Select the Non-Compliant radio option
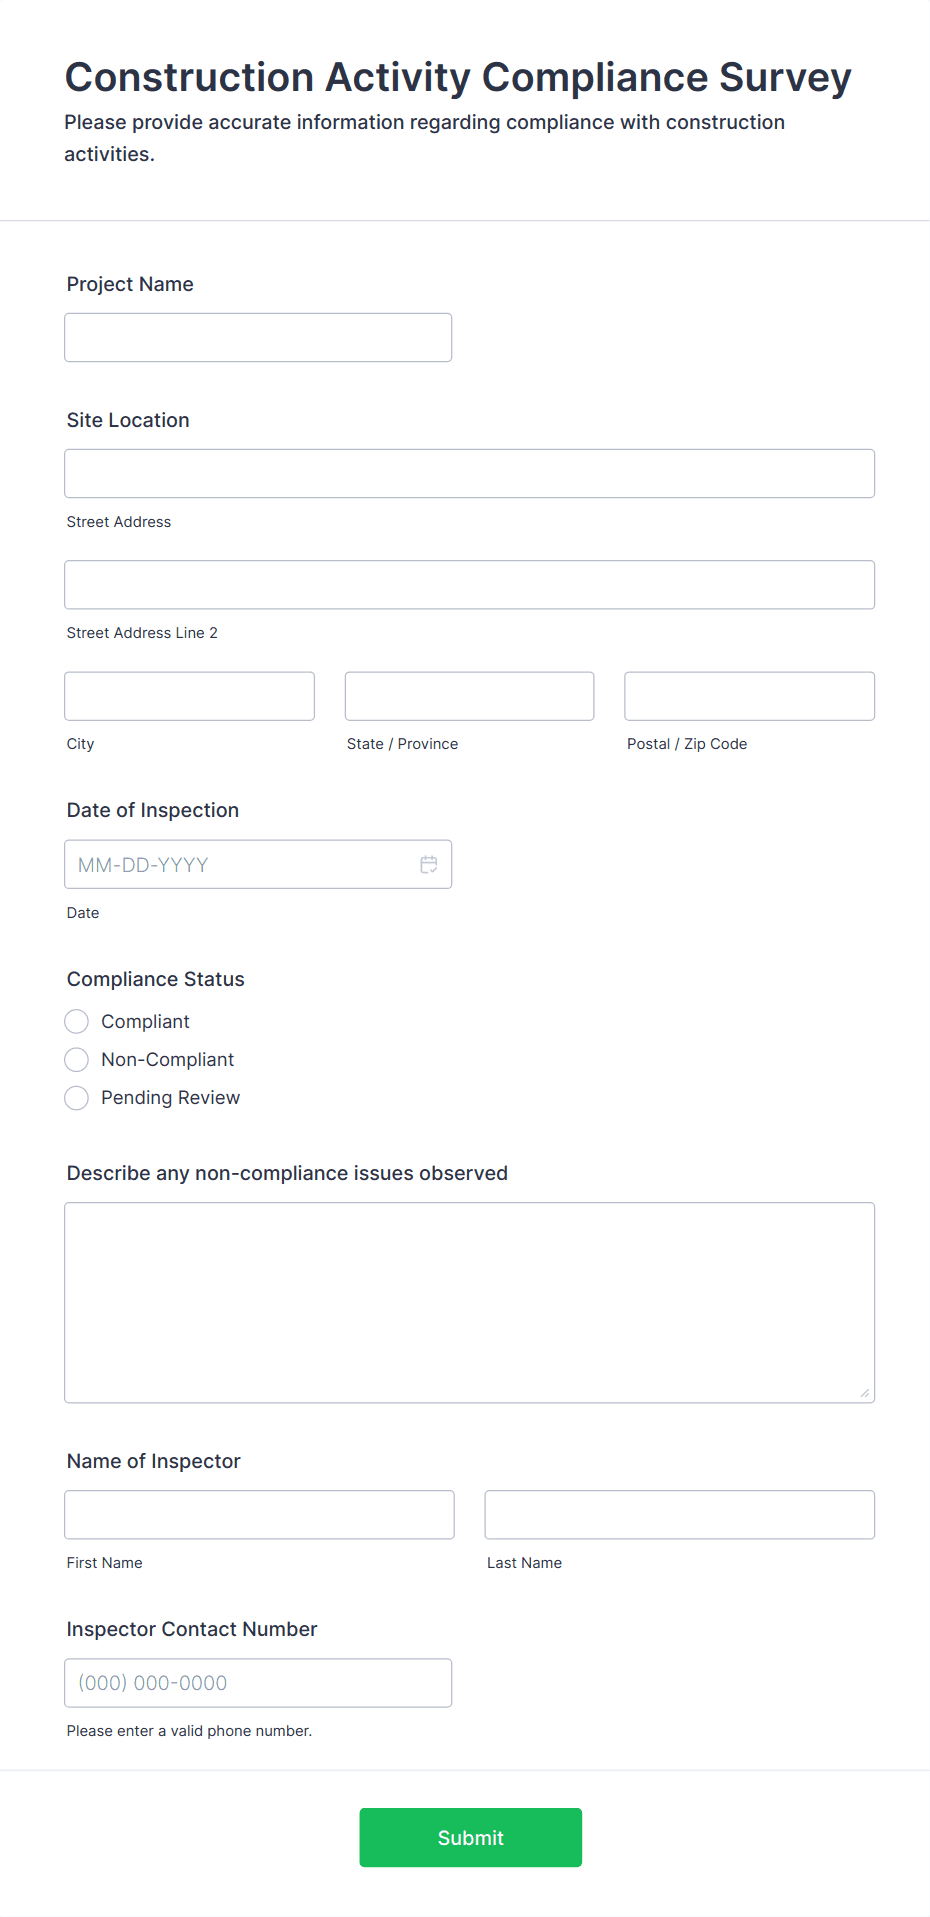Viewport: 930px width, 1917px height. tap(76, 1059)
